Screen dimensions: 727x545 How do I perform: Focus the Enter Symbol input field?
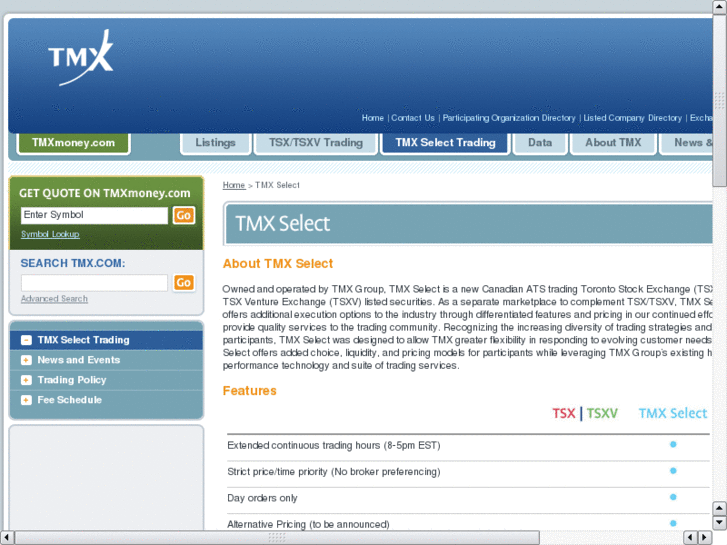click(x=94, y=215)
